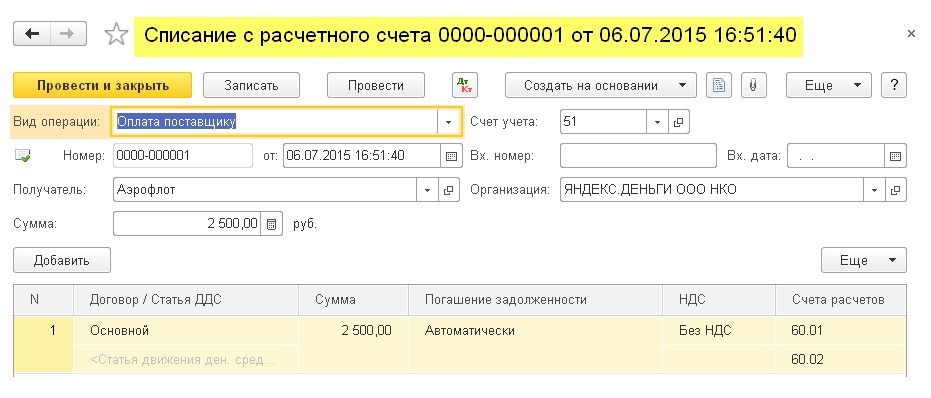Open attached files paperclip icon
This screenshot has height=398, width=931.
[x=753, y=85]
